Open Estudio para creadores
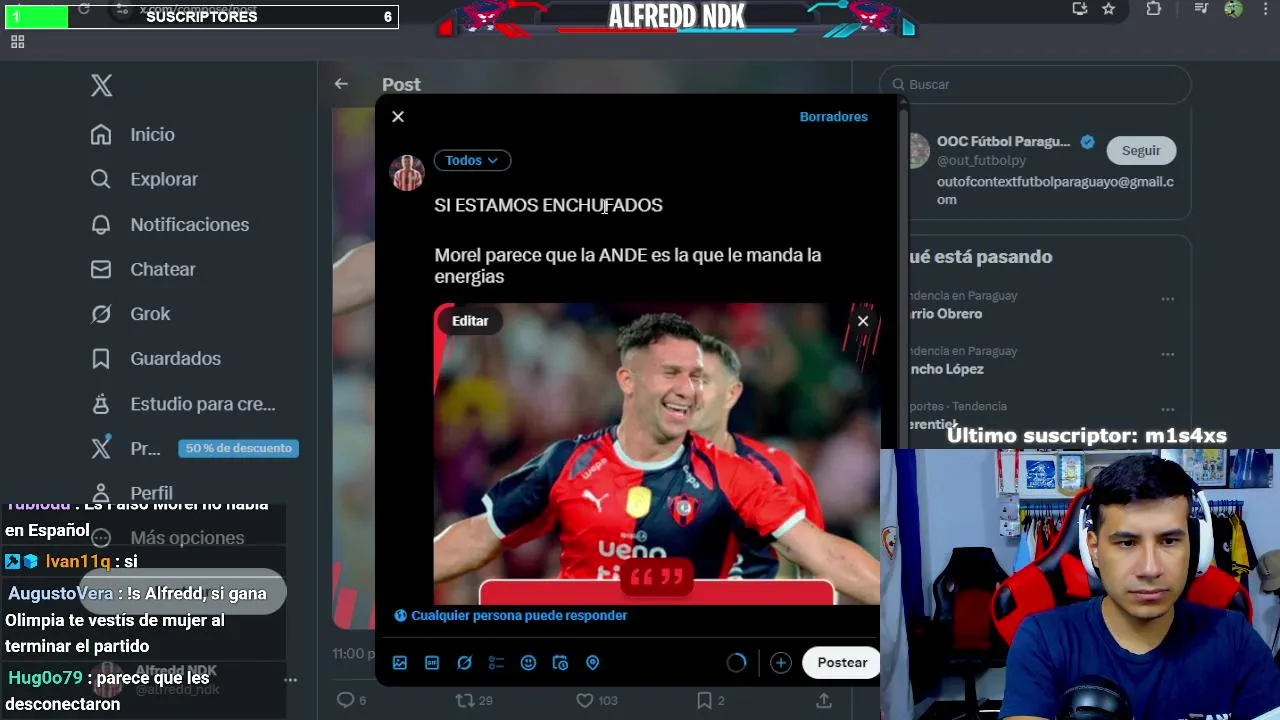The height and width of the screenshot is (720, 1280). pos(182,404)
